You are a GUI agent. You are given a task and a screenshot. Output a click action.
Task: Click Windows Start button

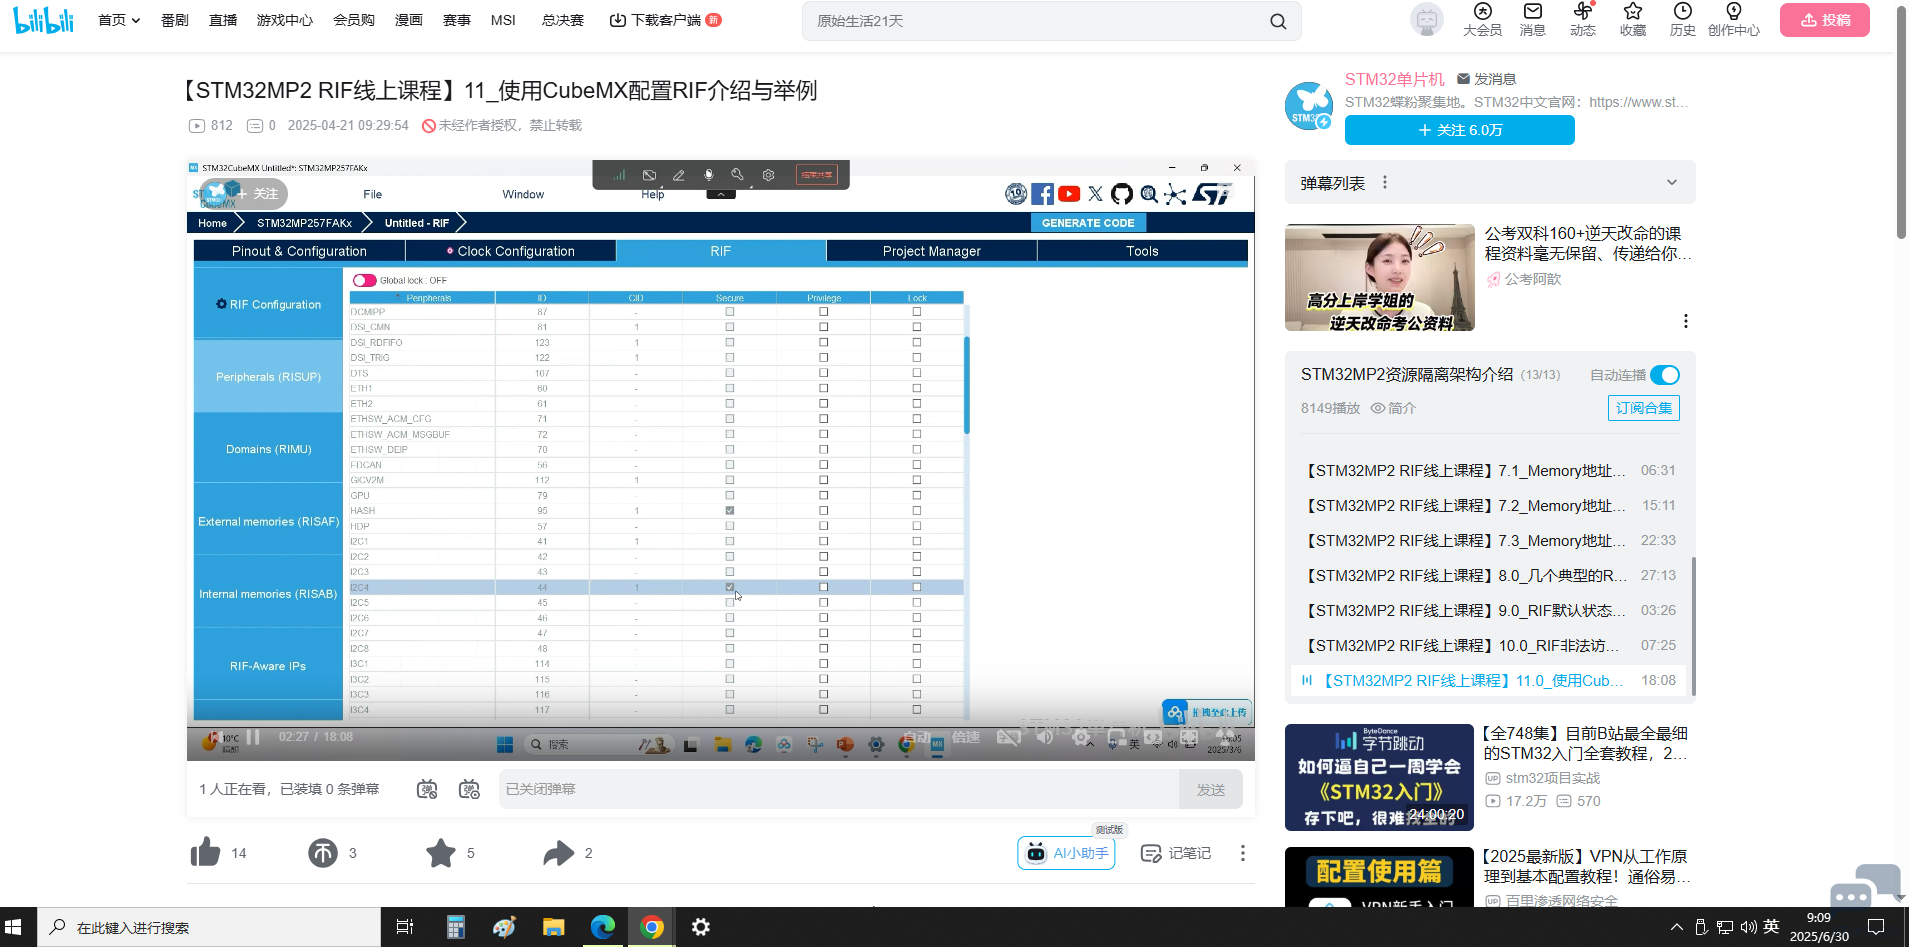[x=14, y=927]
